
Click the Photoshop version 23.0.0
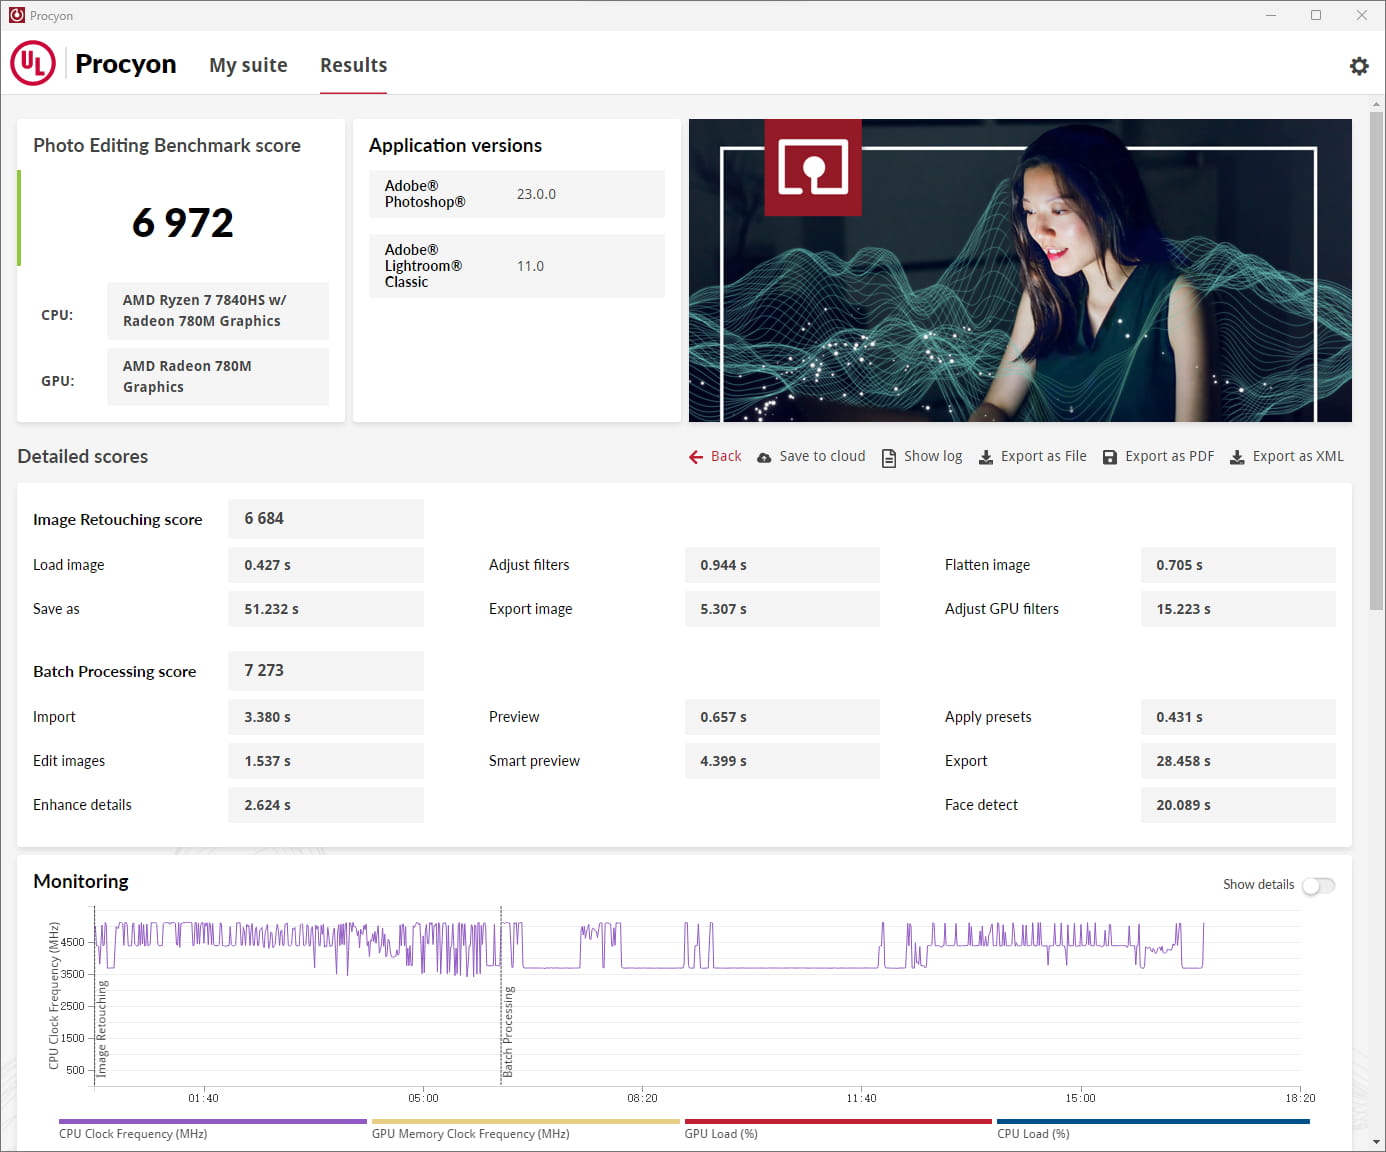point(536,194)
